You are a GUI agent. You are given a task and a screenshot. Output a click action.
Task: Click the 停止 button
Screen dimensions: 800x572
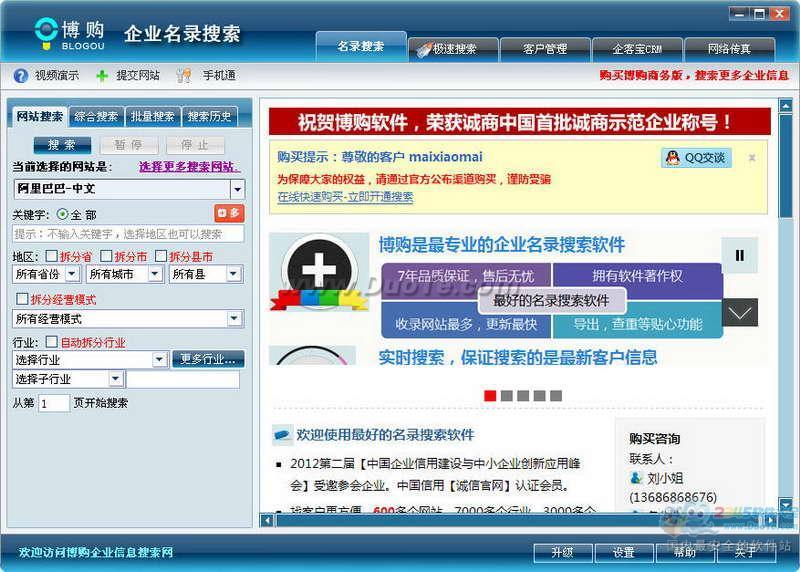[195, 145]
